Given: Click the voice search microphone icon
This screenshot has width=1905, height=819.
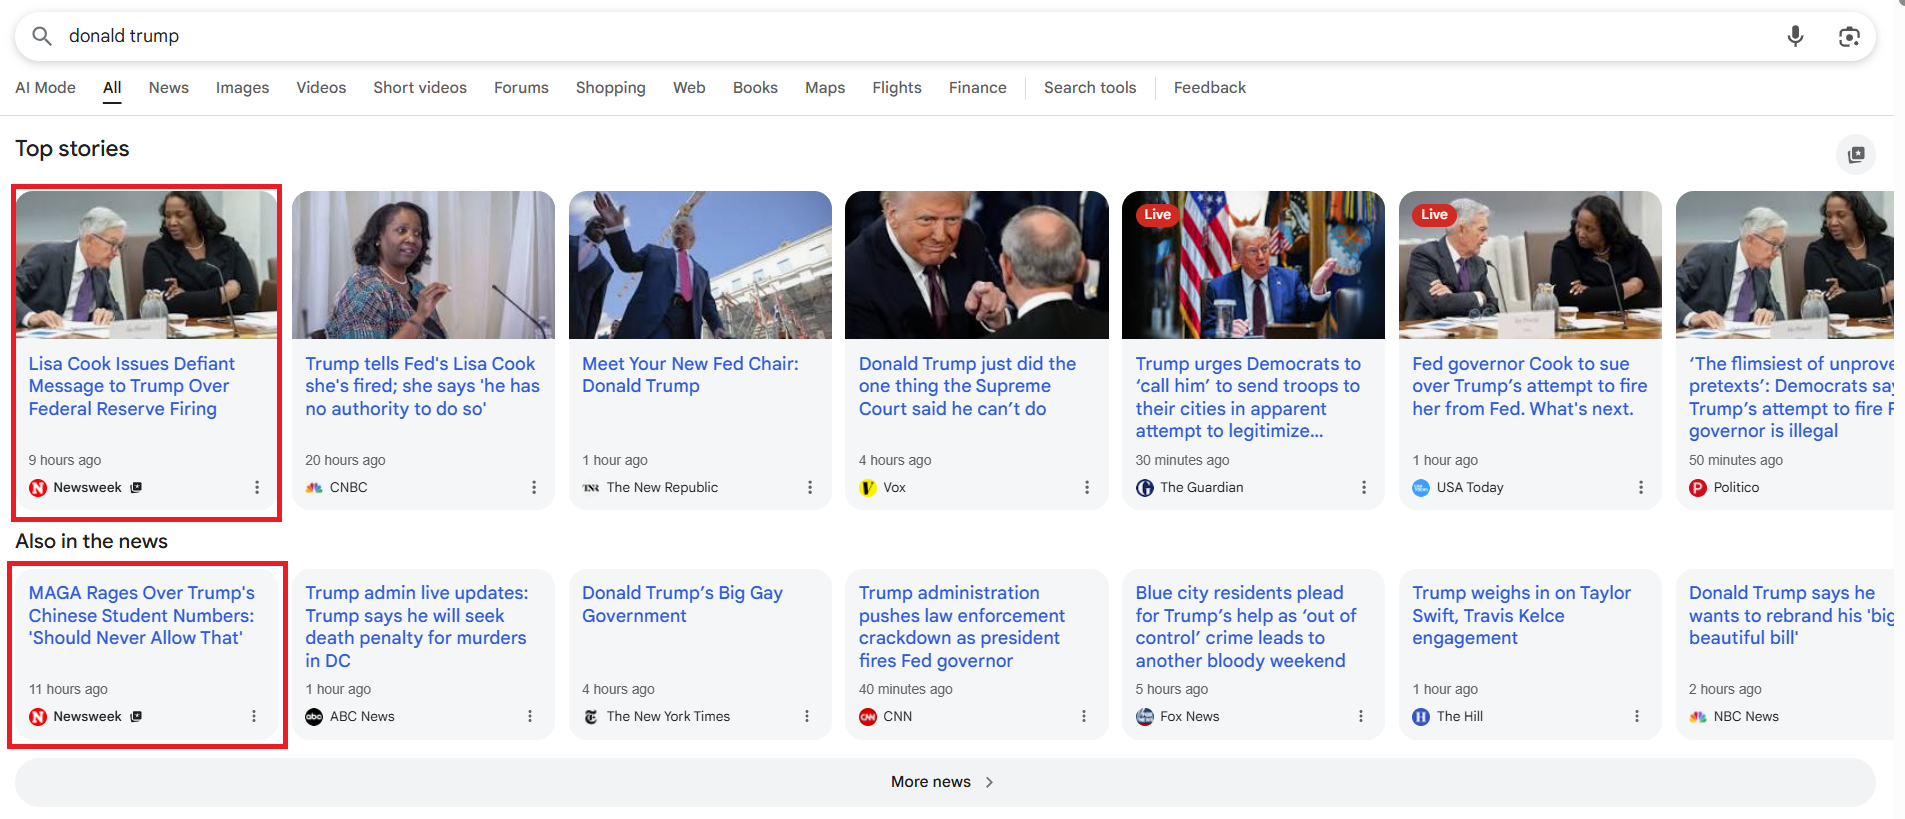Looking at the screenshot, I should [1795, 36].
